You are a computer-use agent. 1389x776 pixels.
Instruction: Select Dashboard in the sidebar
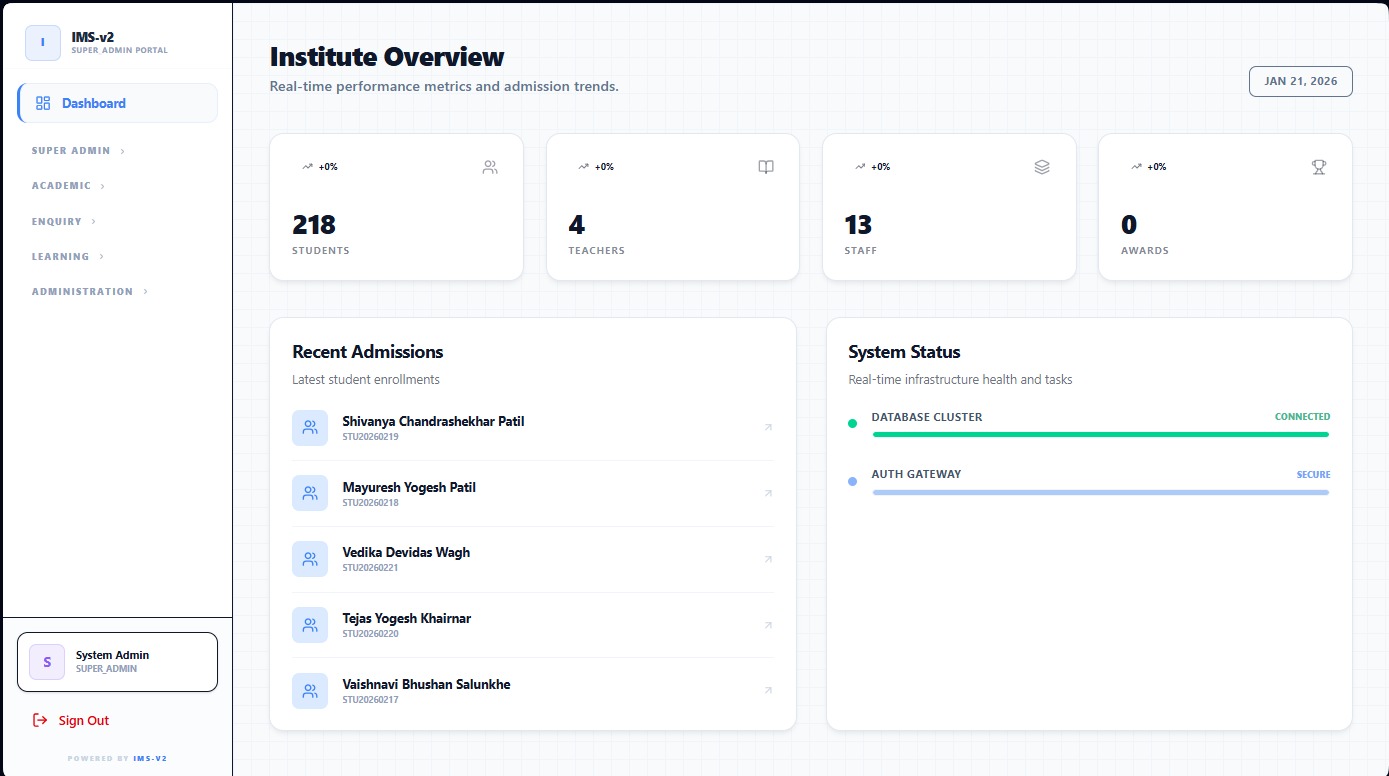tap(94, 102)
